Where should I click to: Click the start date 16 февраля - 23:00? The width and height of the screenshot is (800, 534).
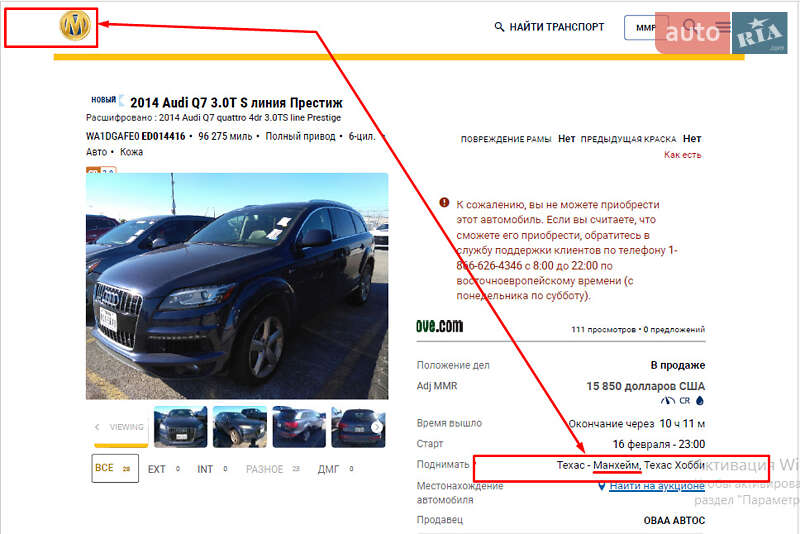coord(659,444)
